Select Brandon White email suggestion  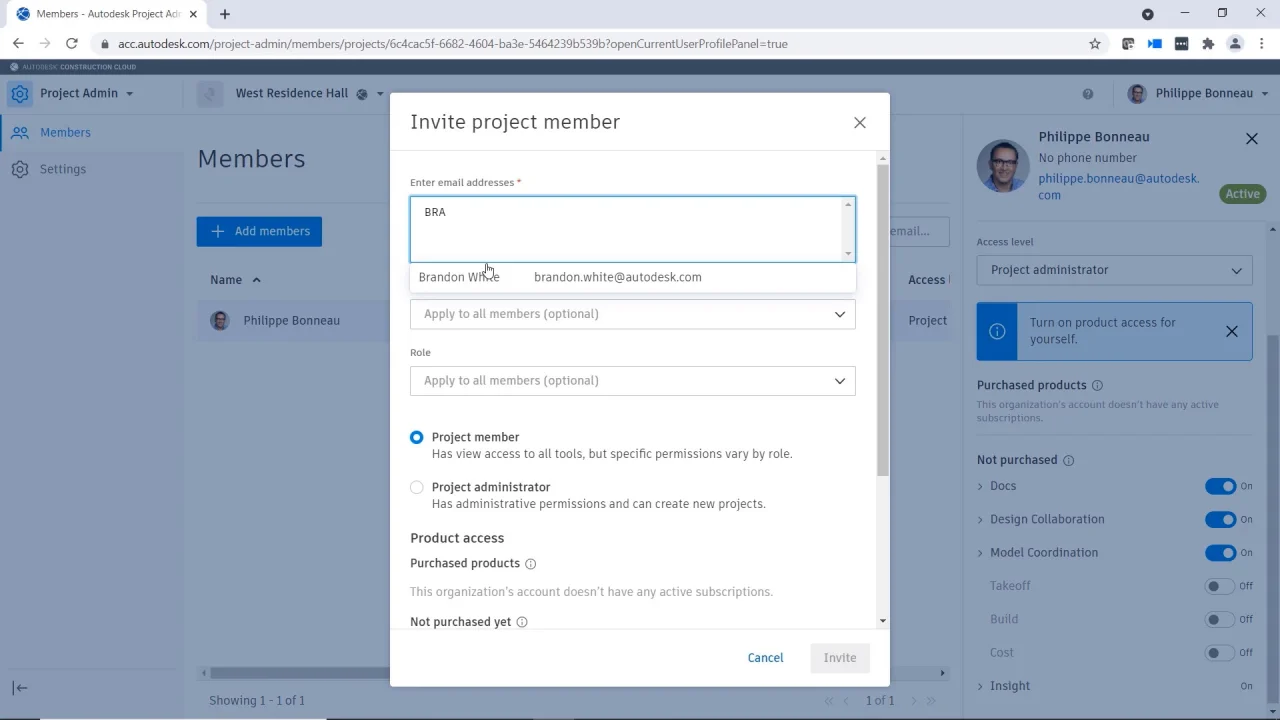(x=632, y=277)
